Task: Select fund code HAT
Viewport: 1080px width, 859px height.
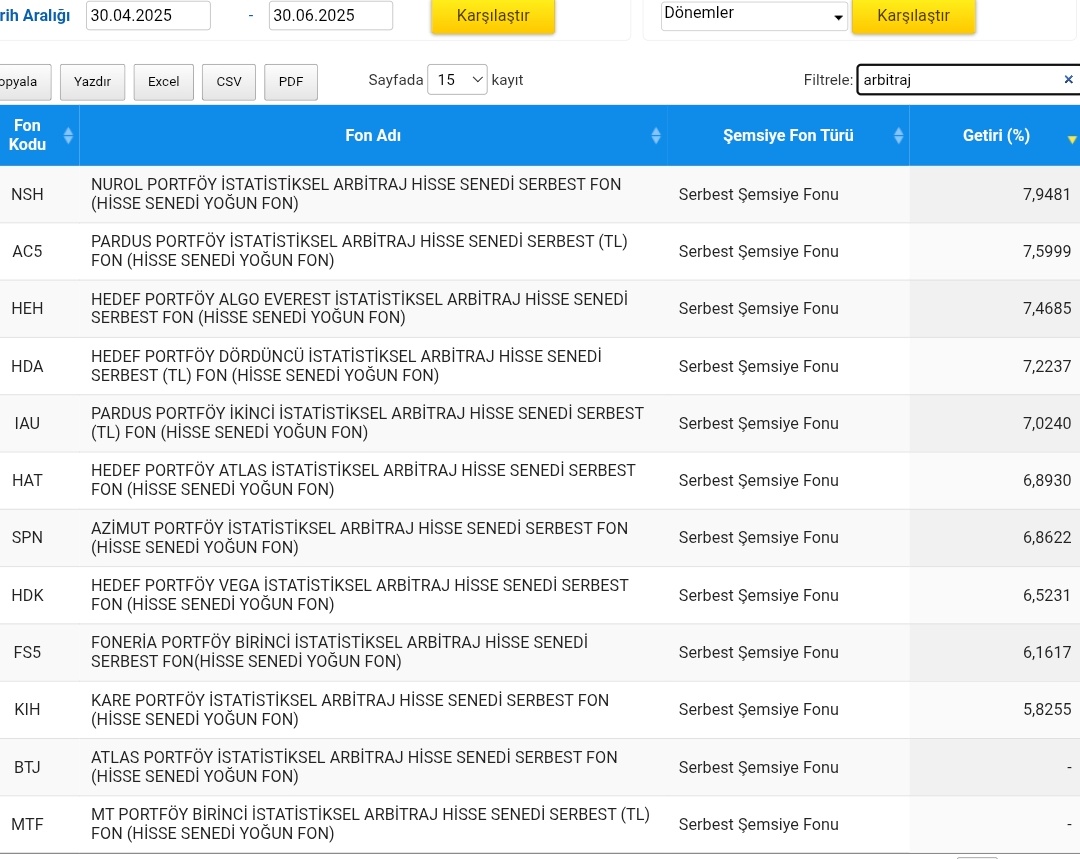Action: (28, 480)
